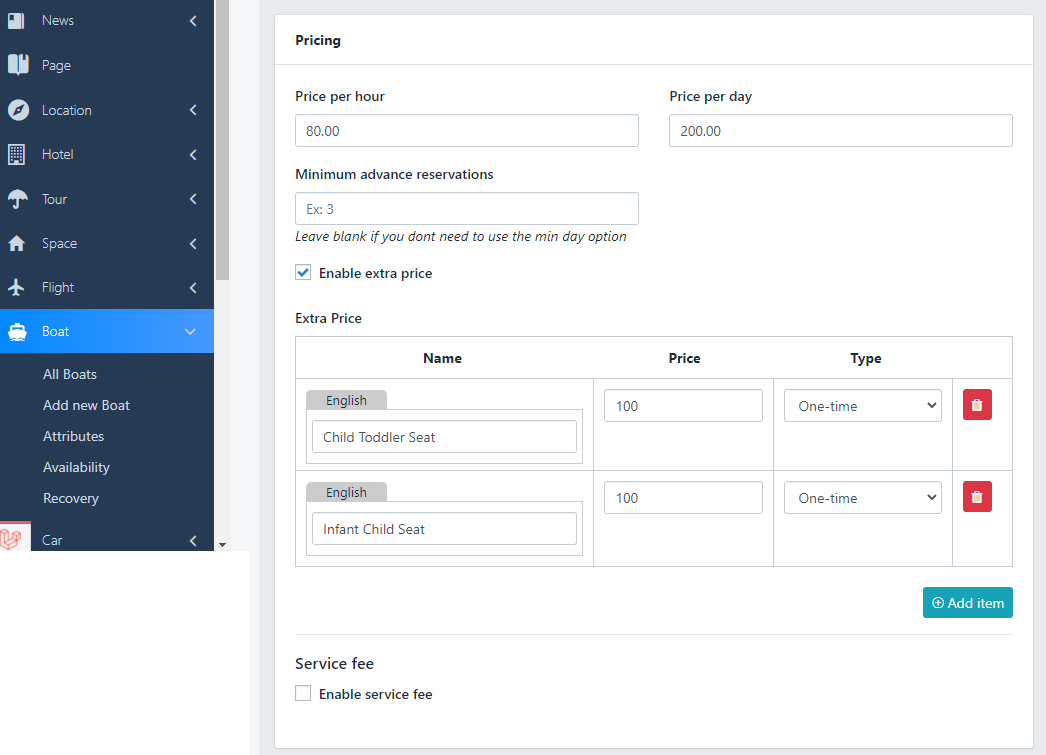Click the house icon beside Space
The width and height of the screenshot is (1046, 755).
[17, 243]
